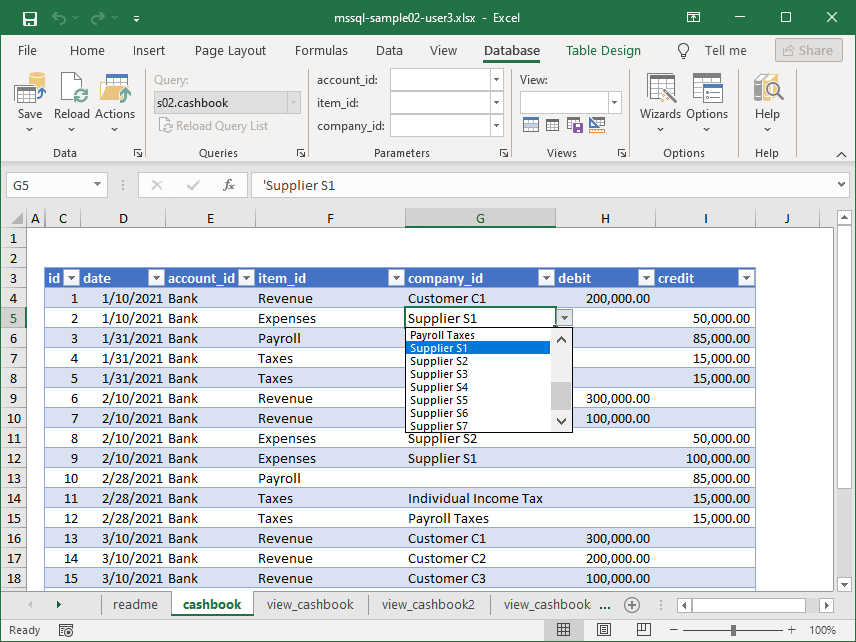Screen dimensions: 856x642
Task: Open the account_id parameter dropdown
Action: tap(495, 79)
